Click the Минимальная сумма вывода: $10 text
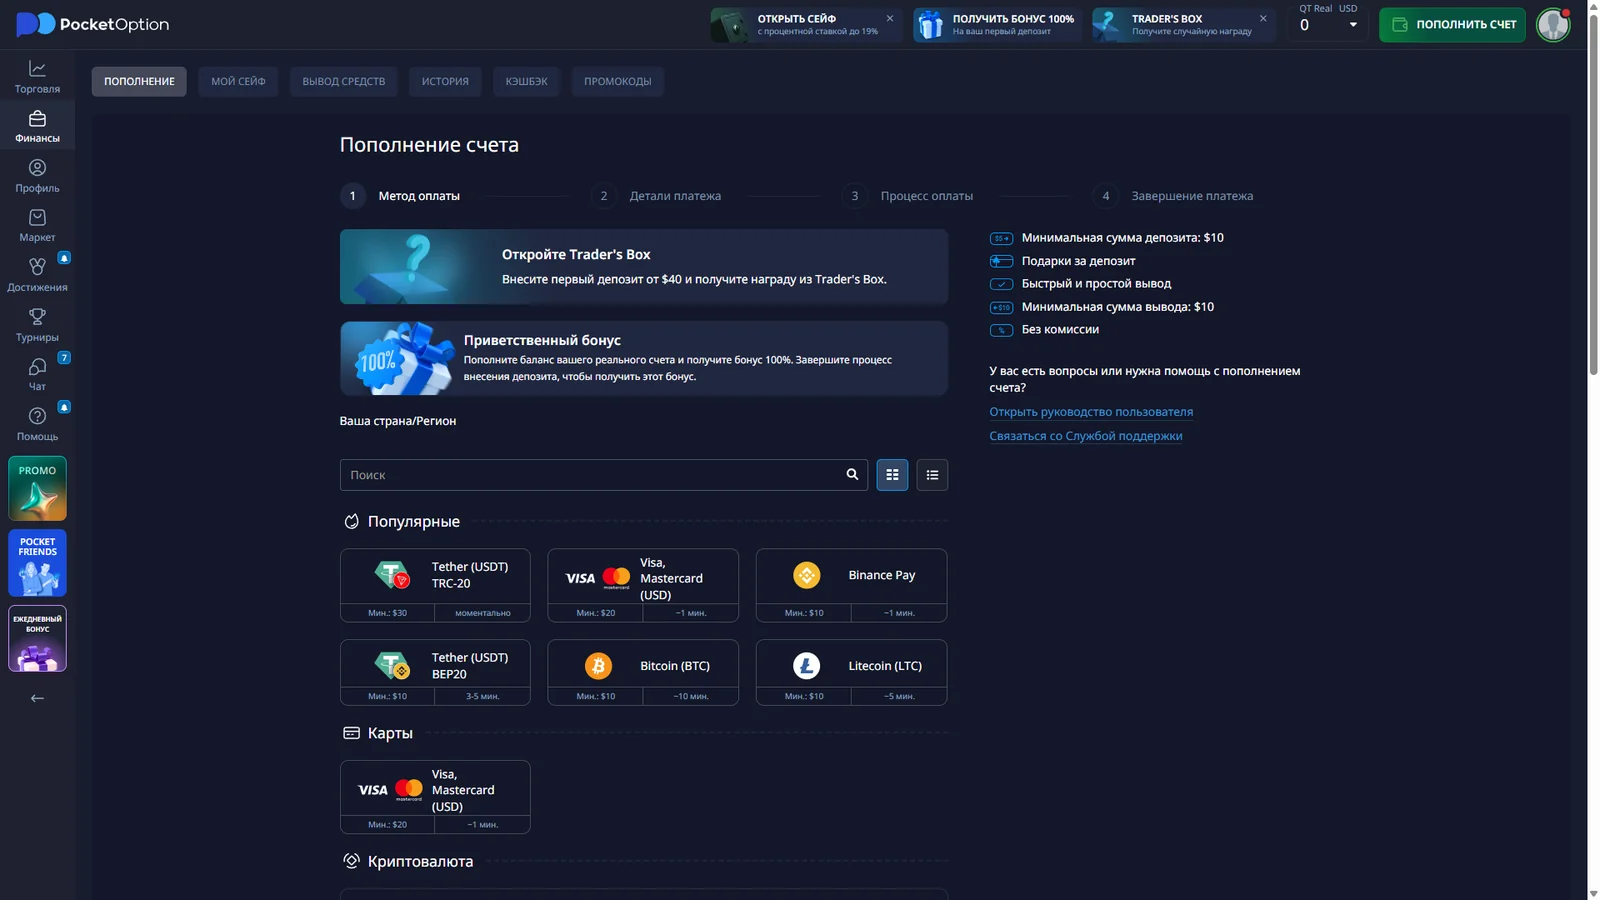Image resolution: width=1600 pixels, height=900 pixels. (x=1118, y=307)
